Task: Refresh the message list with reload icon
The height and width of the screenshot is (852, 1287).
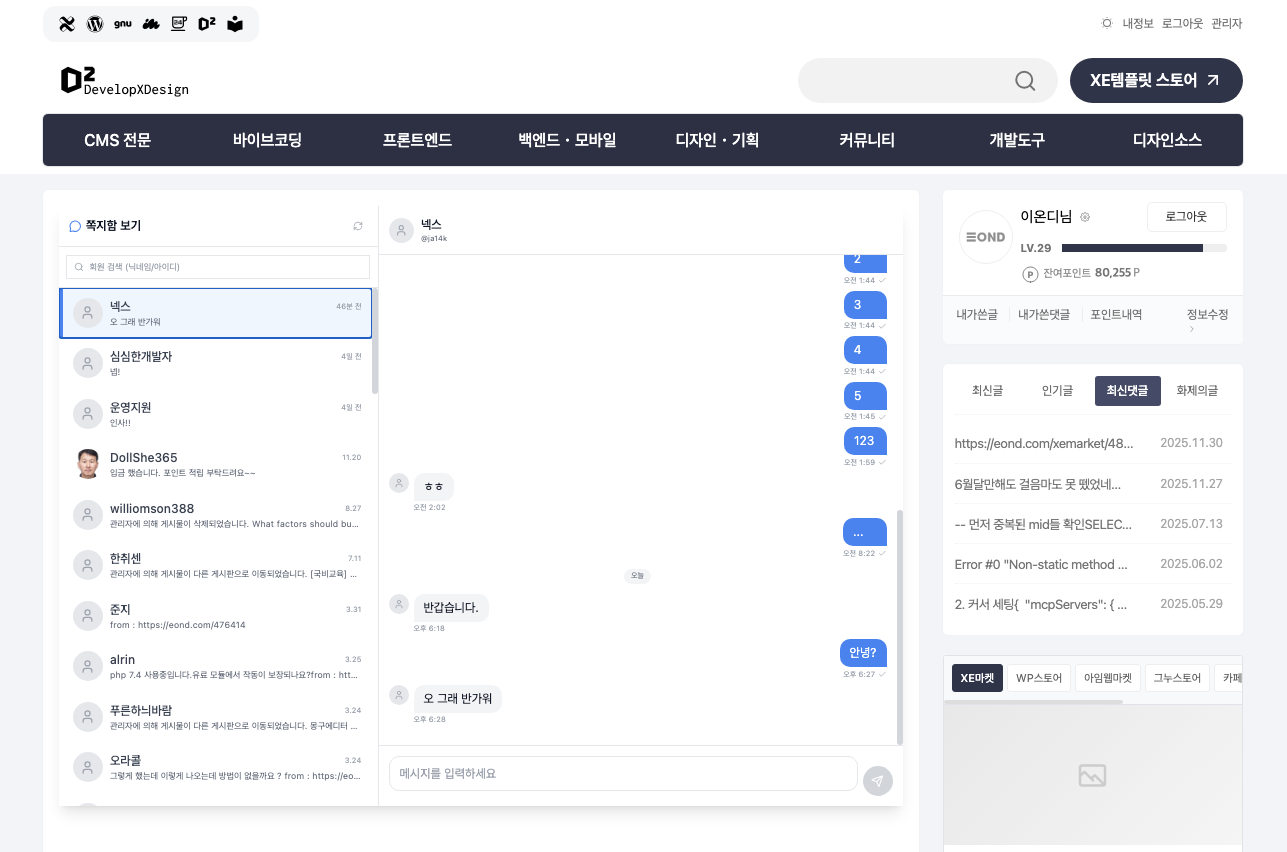Action: pos(358,226)
